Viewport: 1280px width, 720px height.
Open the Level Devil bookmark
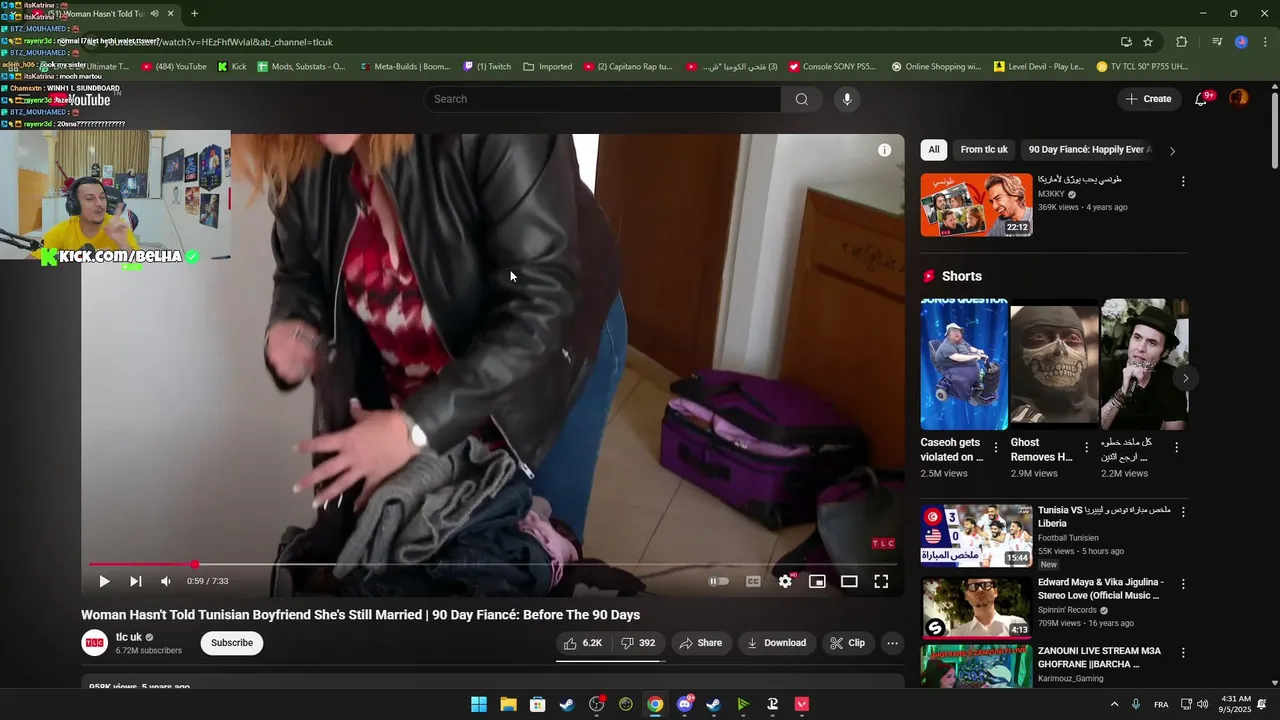pos(1039,67)
